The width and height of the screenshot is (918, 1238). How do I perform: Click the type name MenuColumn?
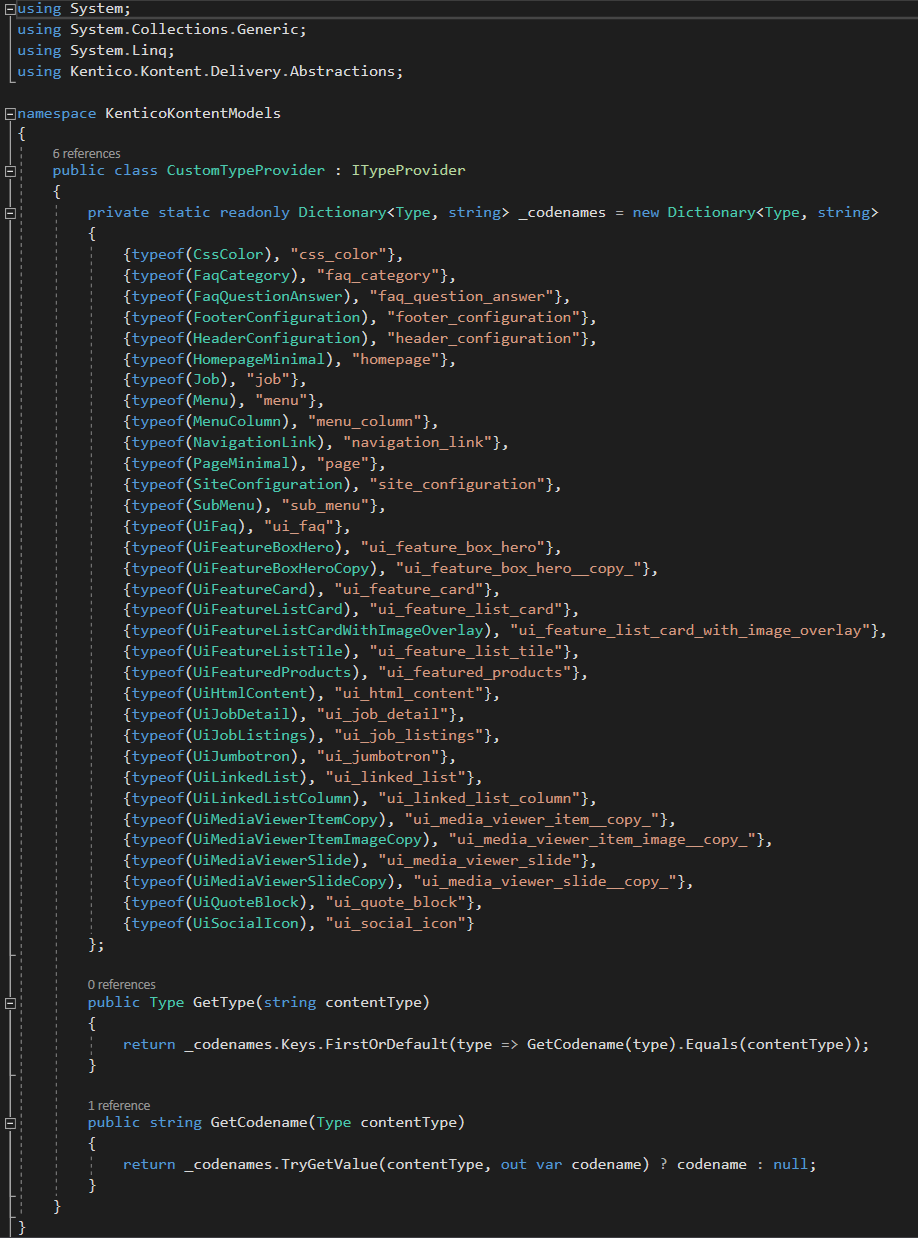237,423
